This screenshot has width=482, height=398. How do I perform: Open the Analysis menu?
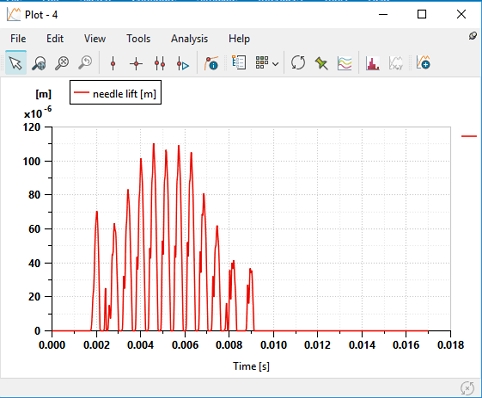(189, 39)
